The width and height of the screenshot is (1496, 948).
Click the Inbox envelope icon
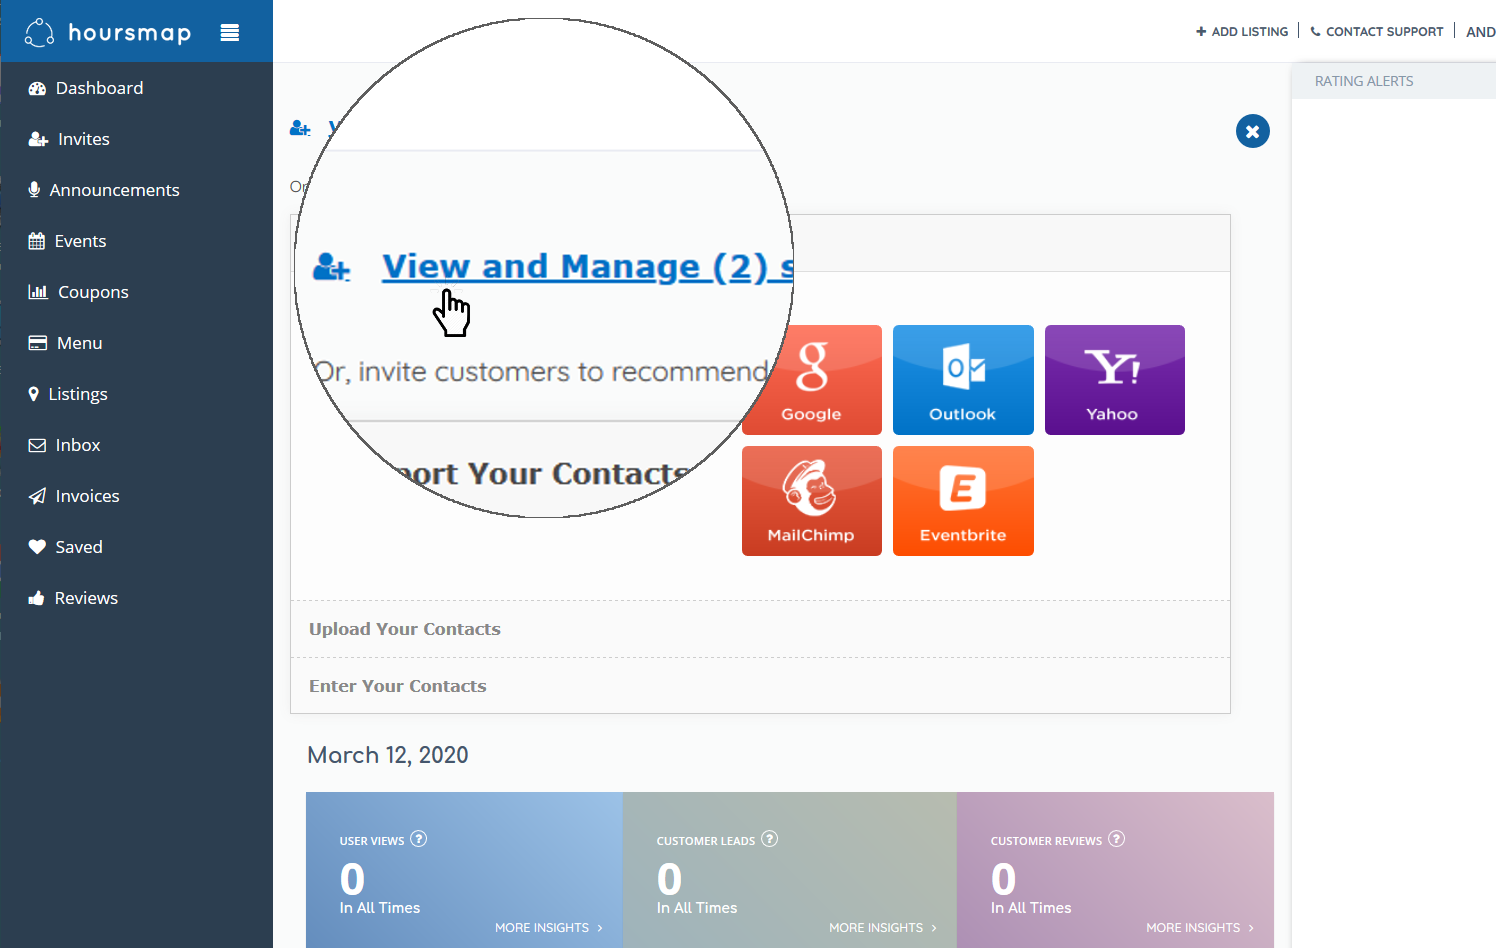click(37, 445)
